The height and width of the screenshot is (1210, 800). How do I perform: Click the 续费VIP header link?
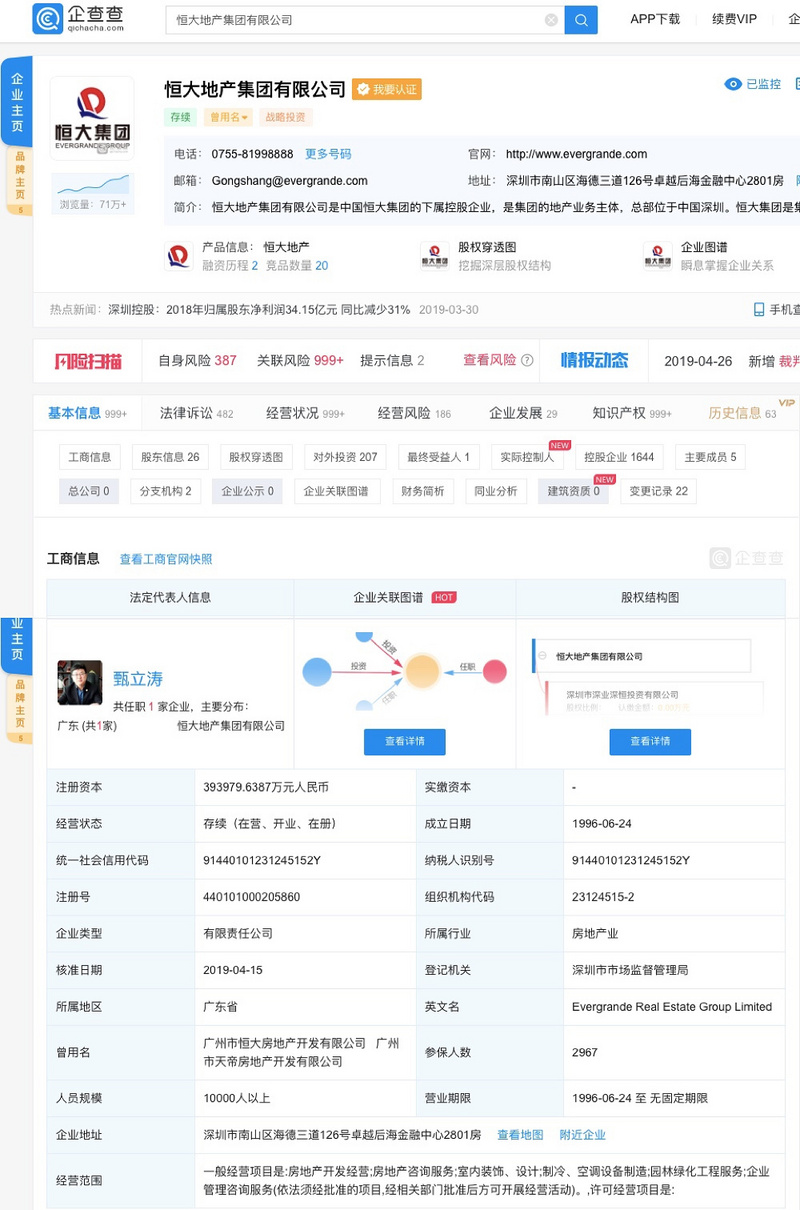pyautogui.click(x=734, y=19)
